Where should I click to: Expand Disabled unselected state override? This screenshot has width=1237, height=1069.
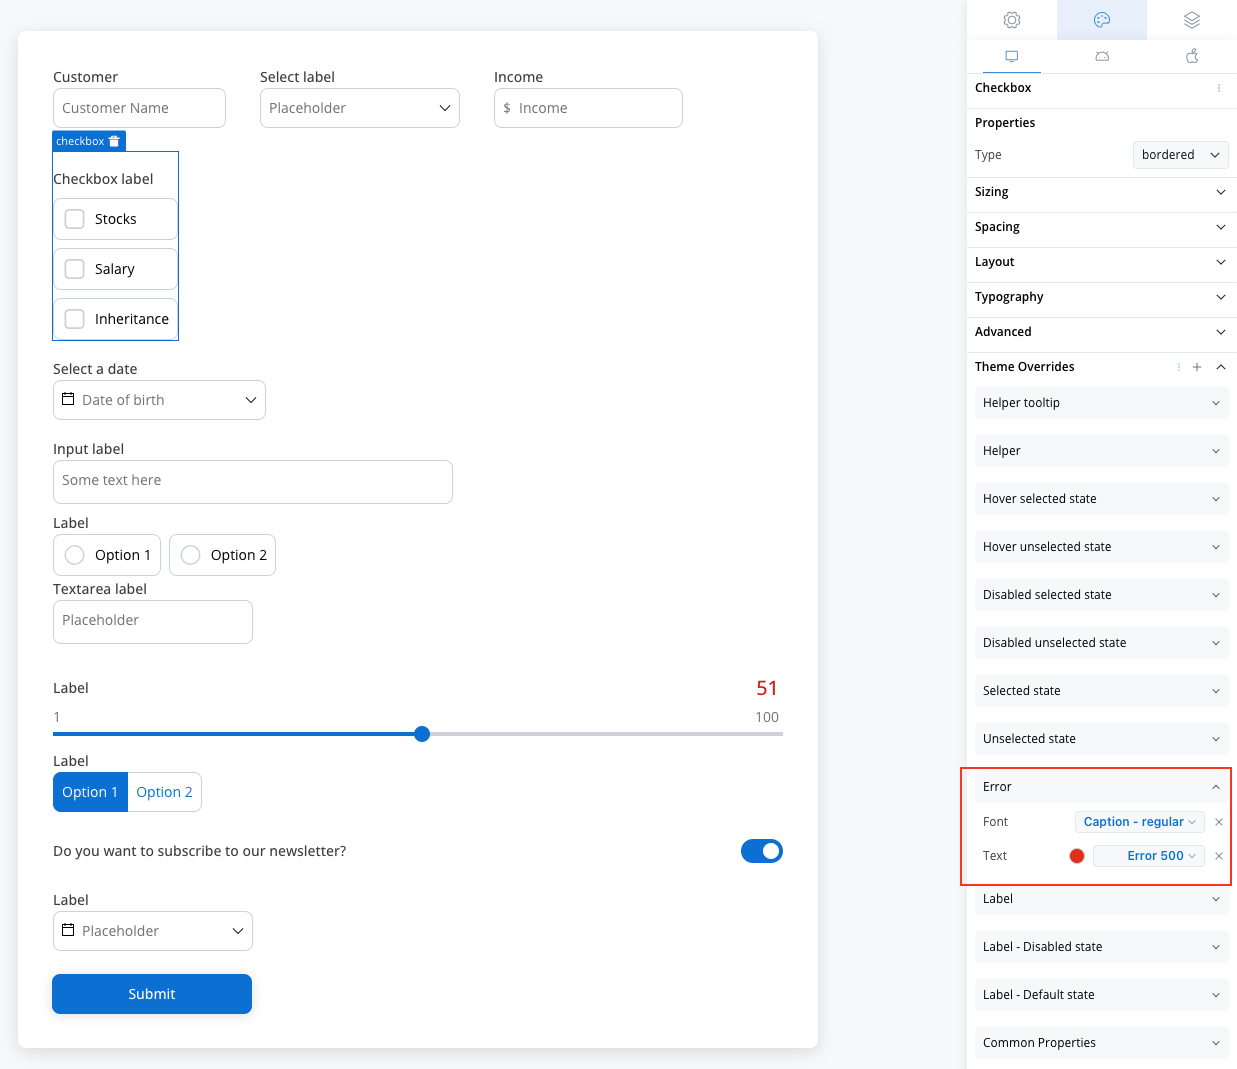(1101, 643)
